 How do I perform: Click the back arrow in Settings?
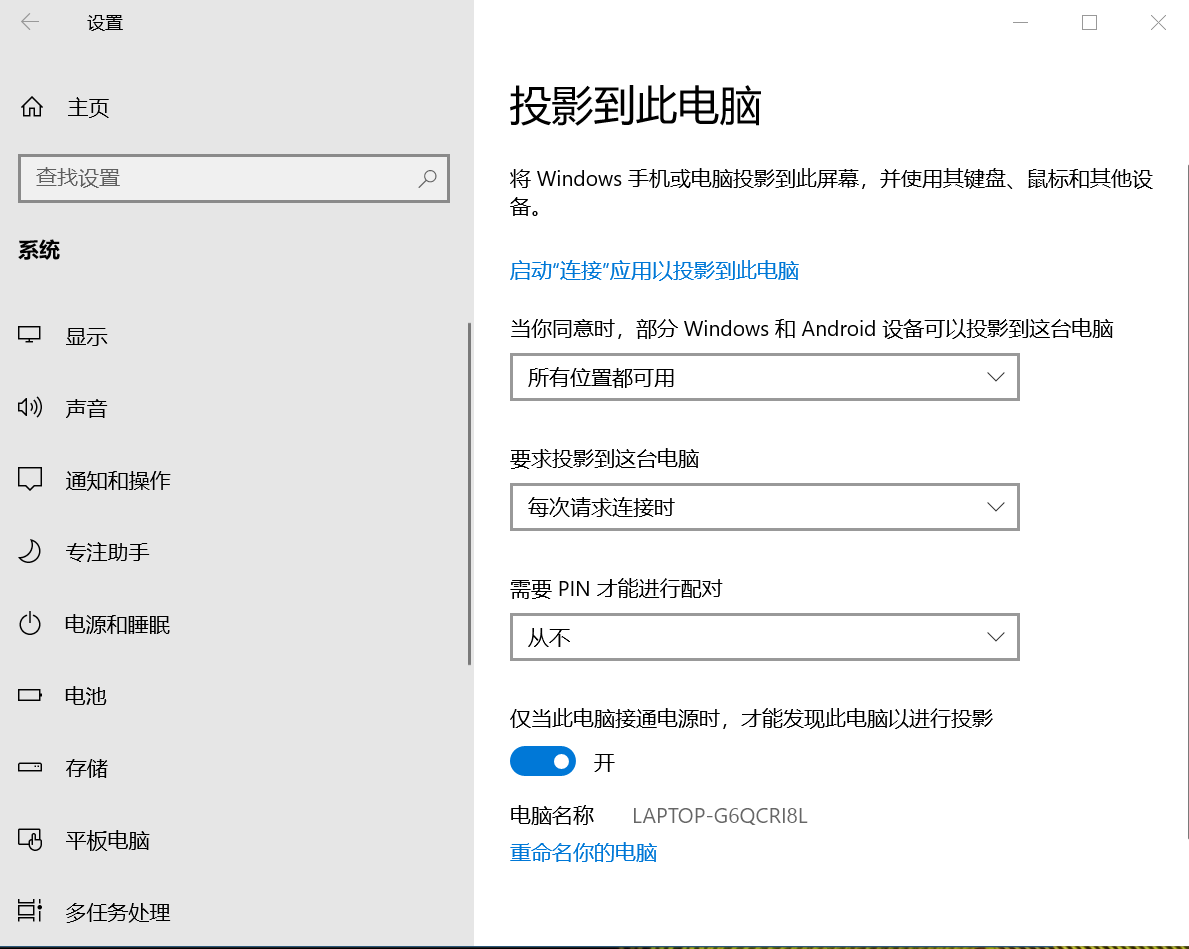[x=30, y=23]
